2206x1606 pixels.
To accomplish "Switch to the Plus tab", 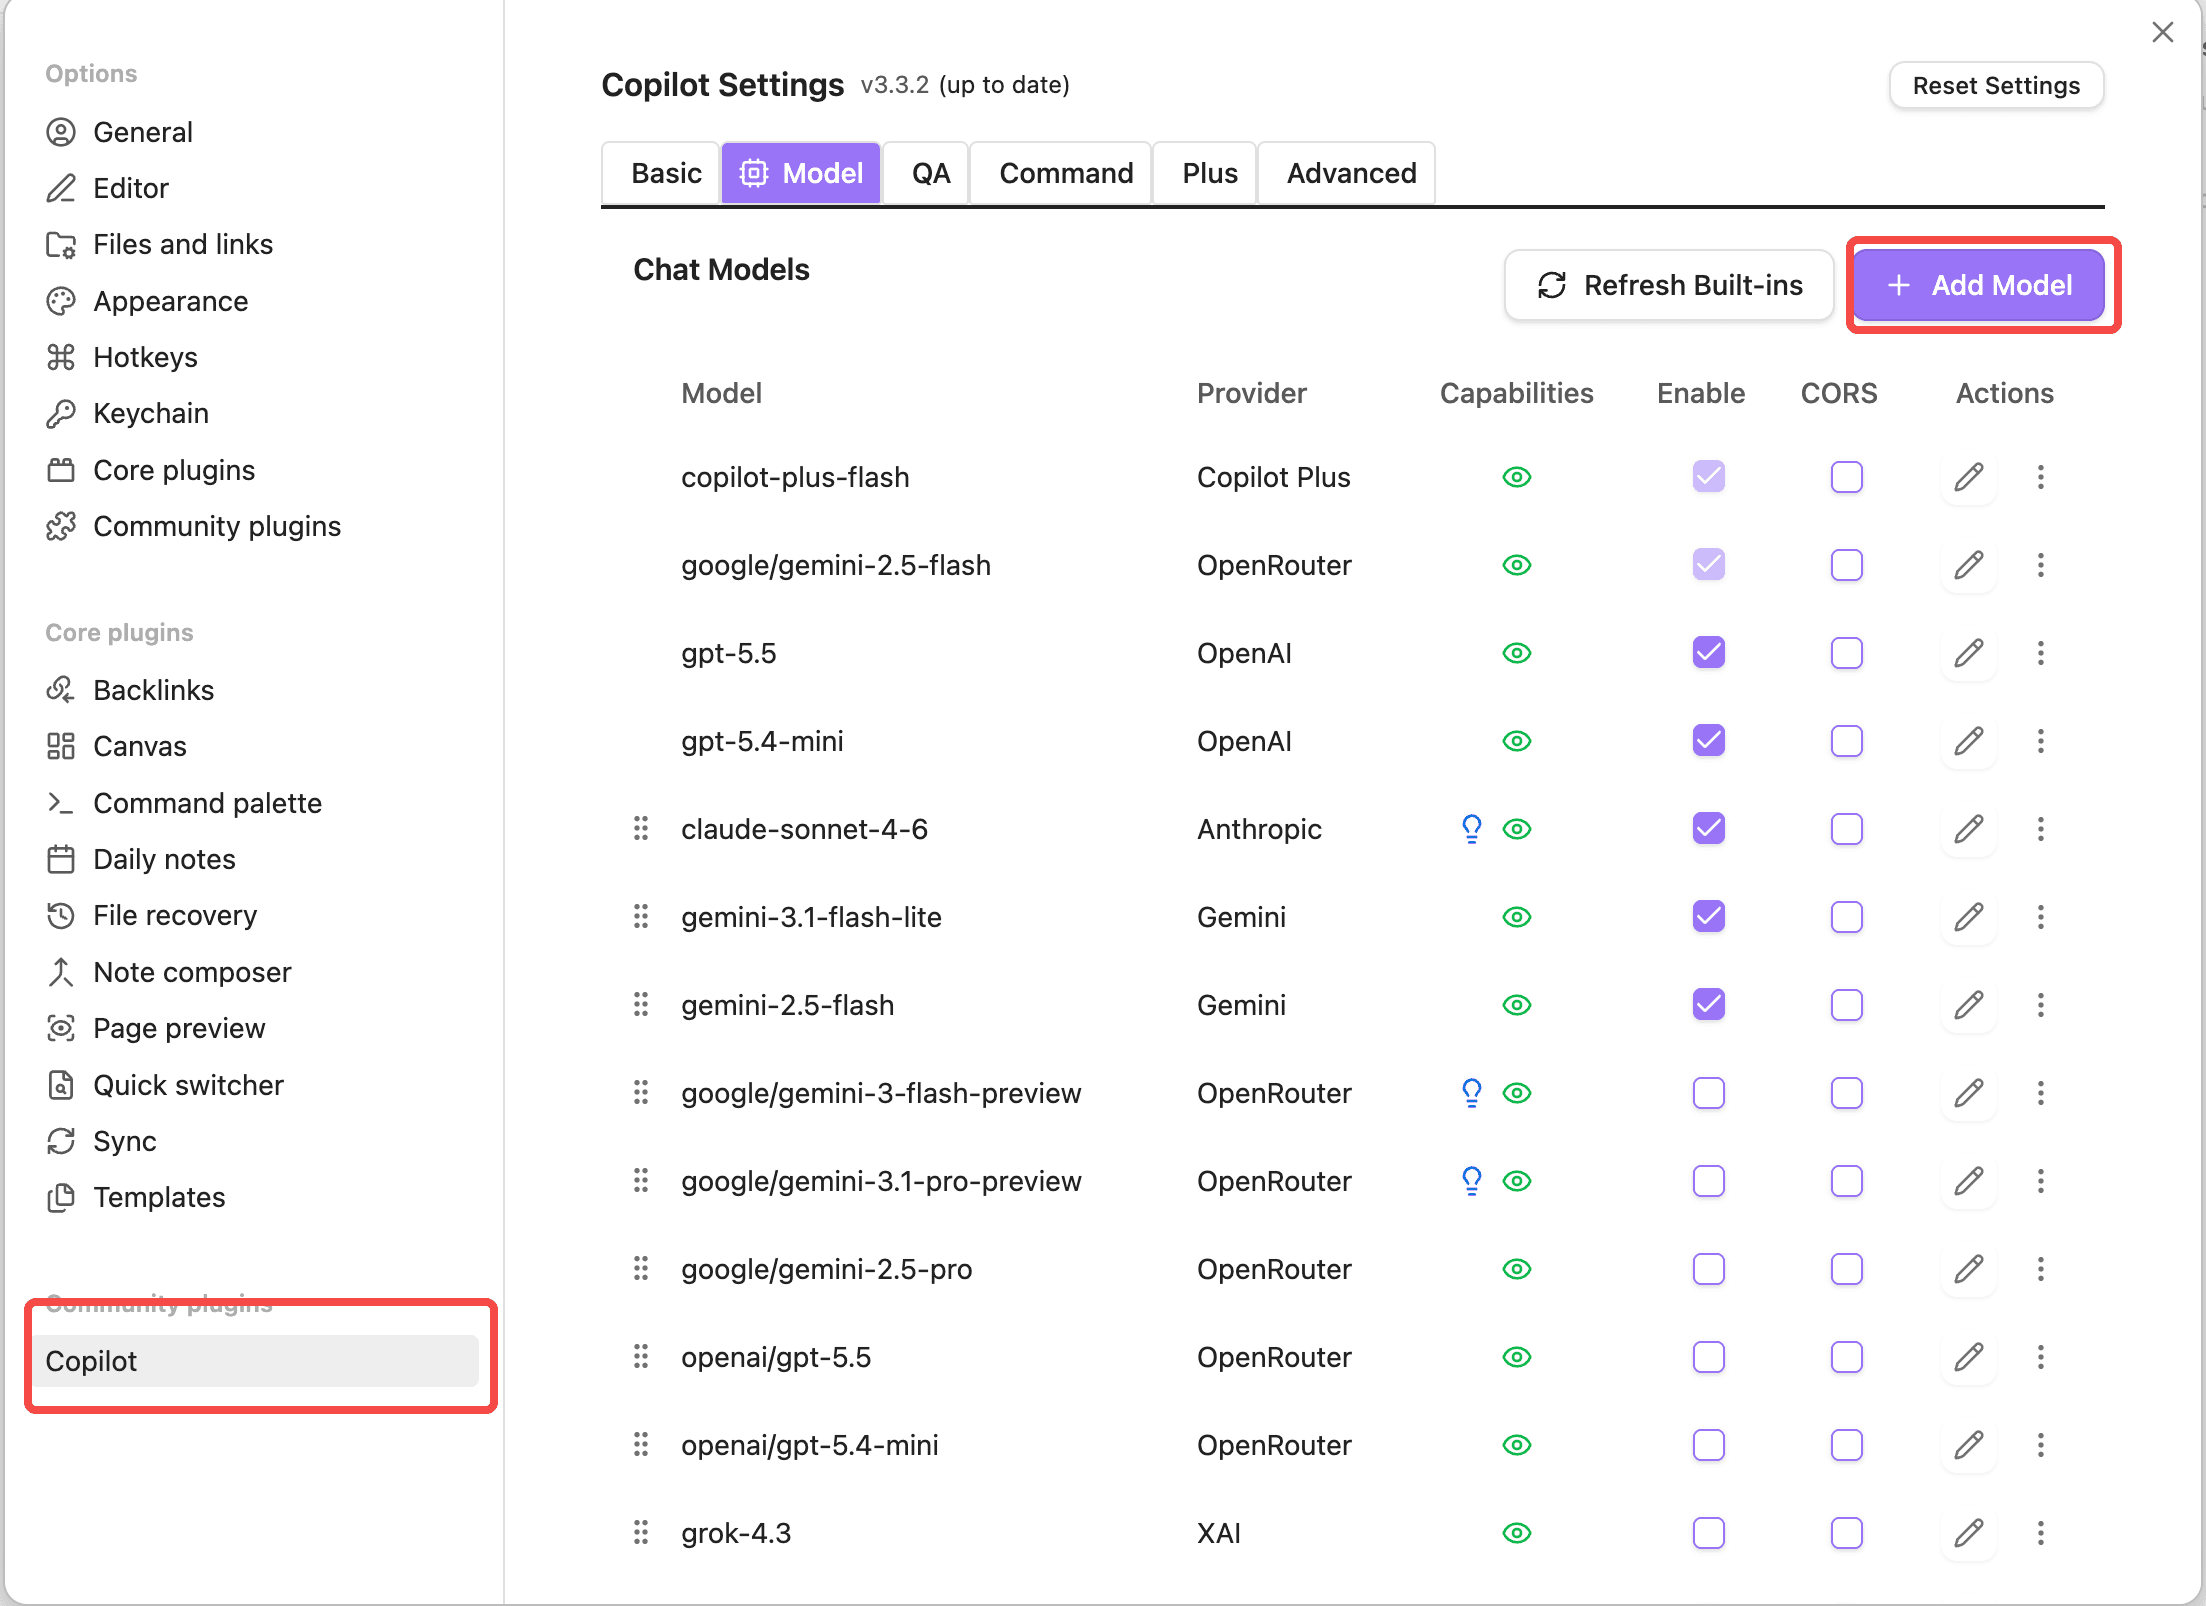I will pyautogui.click(x=1204, y=173).
